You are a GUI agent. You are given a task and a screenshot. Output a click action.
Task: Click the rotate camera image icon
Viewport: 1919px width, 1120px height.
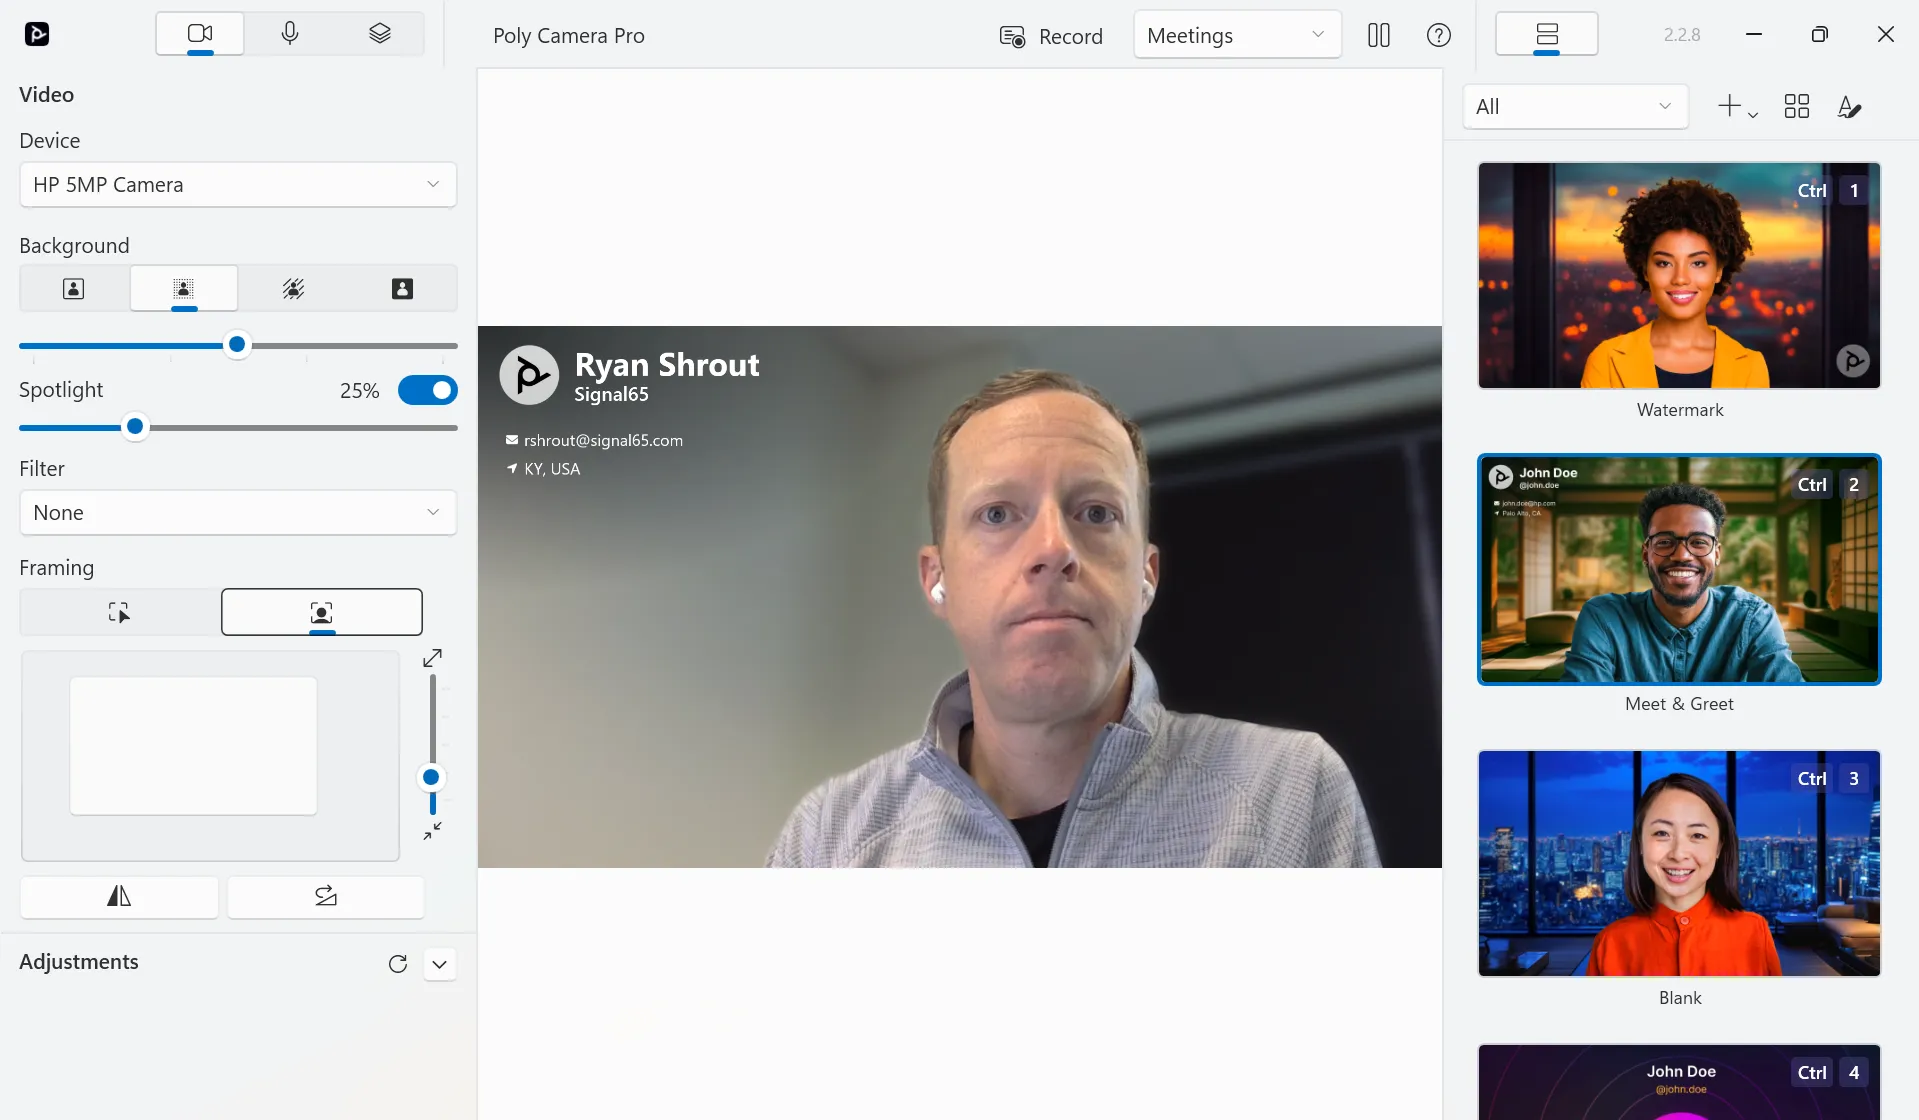coord(326,896)
